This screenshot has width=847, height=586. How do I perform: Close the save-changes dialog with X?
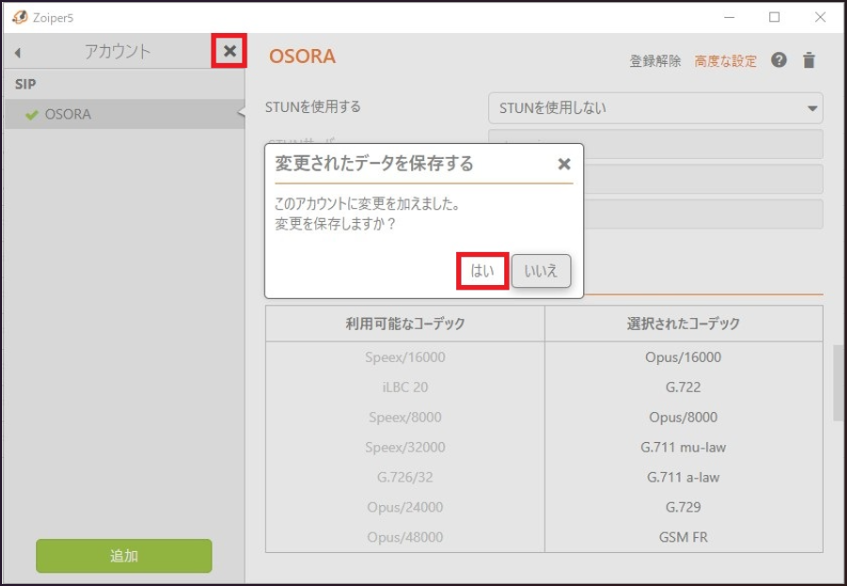pyautogui.click(x=564, y=164)
